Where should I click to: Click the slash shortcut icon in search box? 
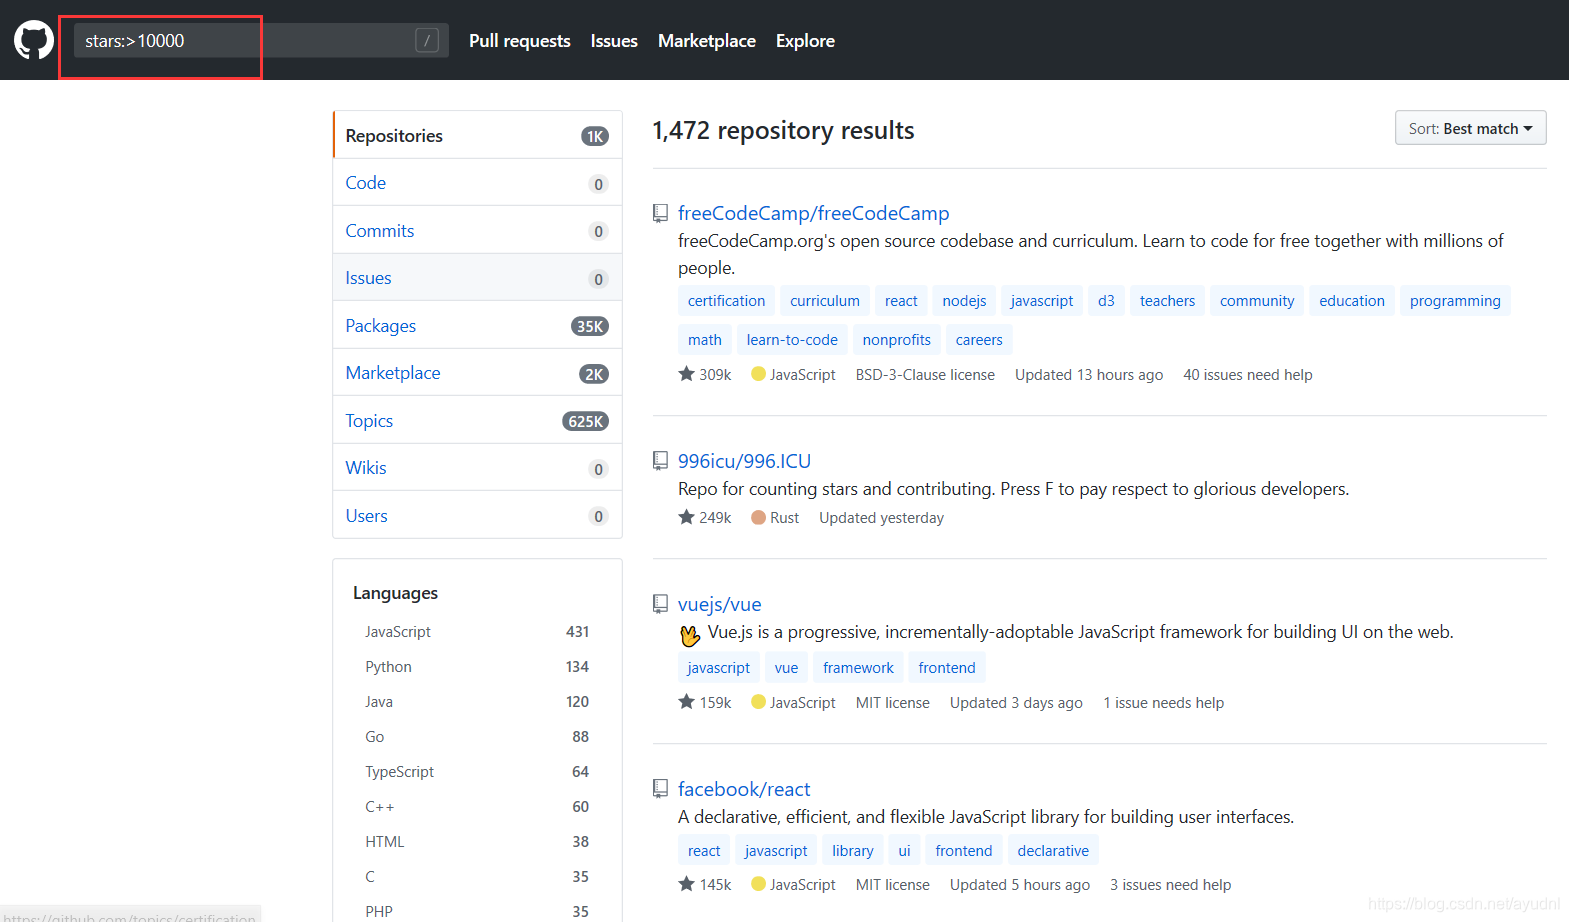pos(427,41)
